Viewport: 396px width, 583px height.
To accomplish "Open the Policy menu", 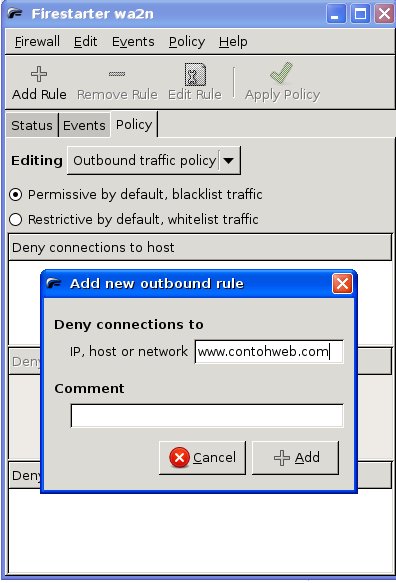I will point(187,41).
